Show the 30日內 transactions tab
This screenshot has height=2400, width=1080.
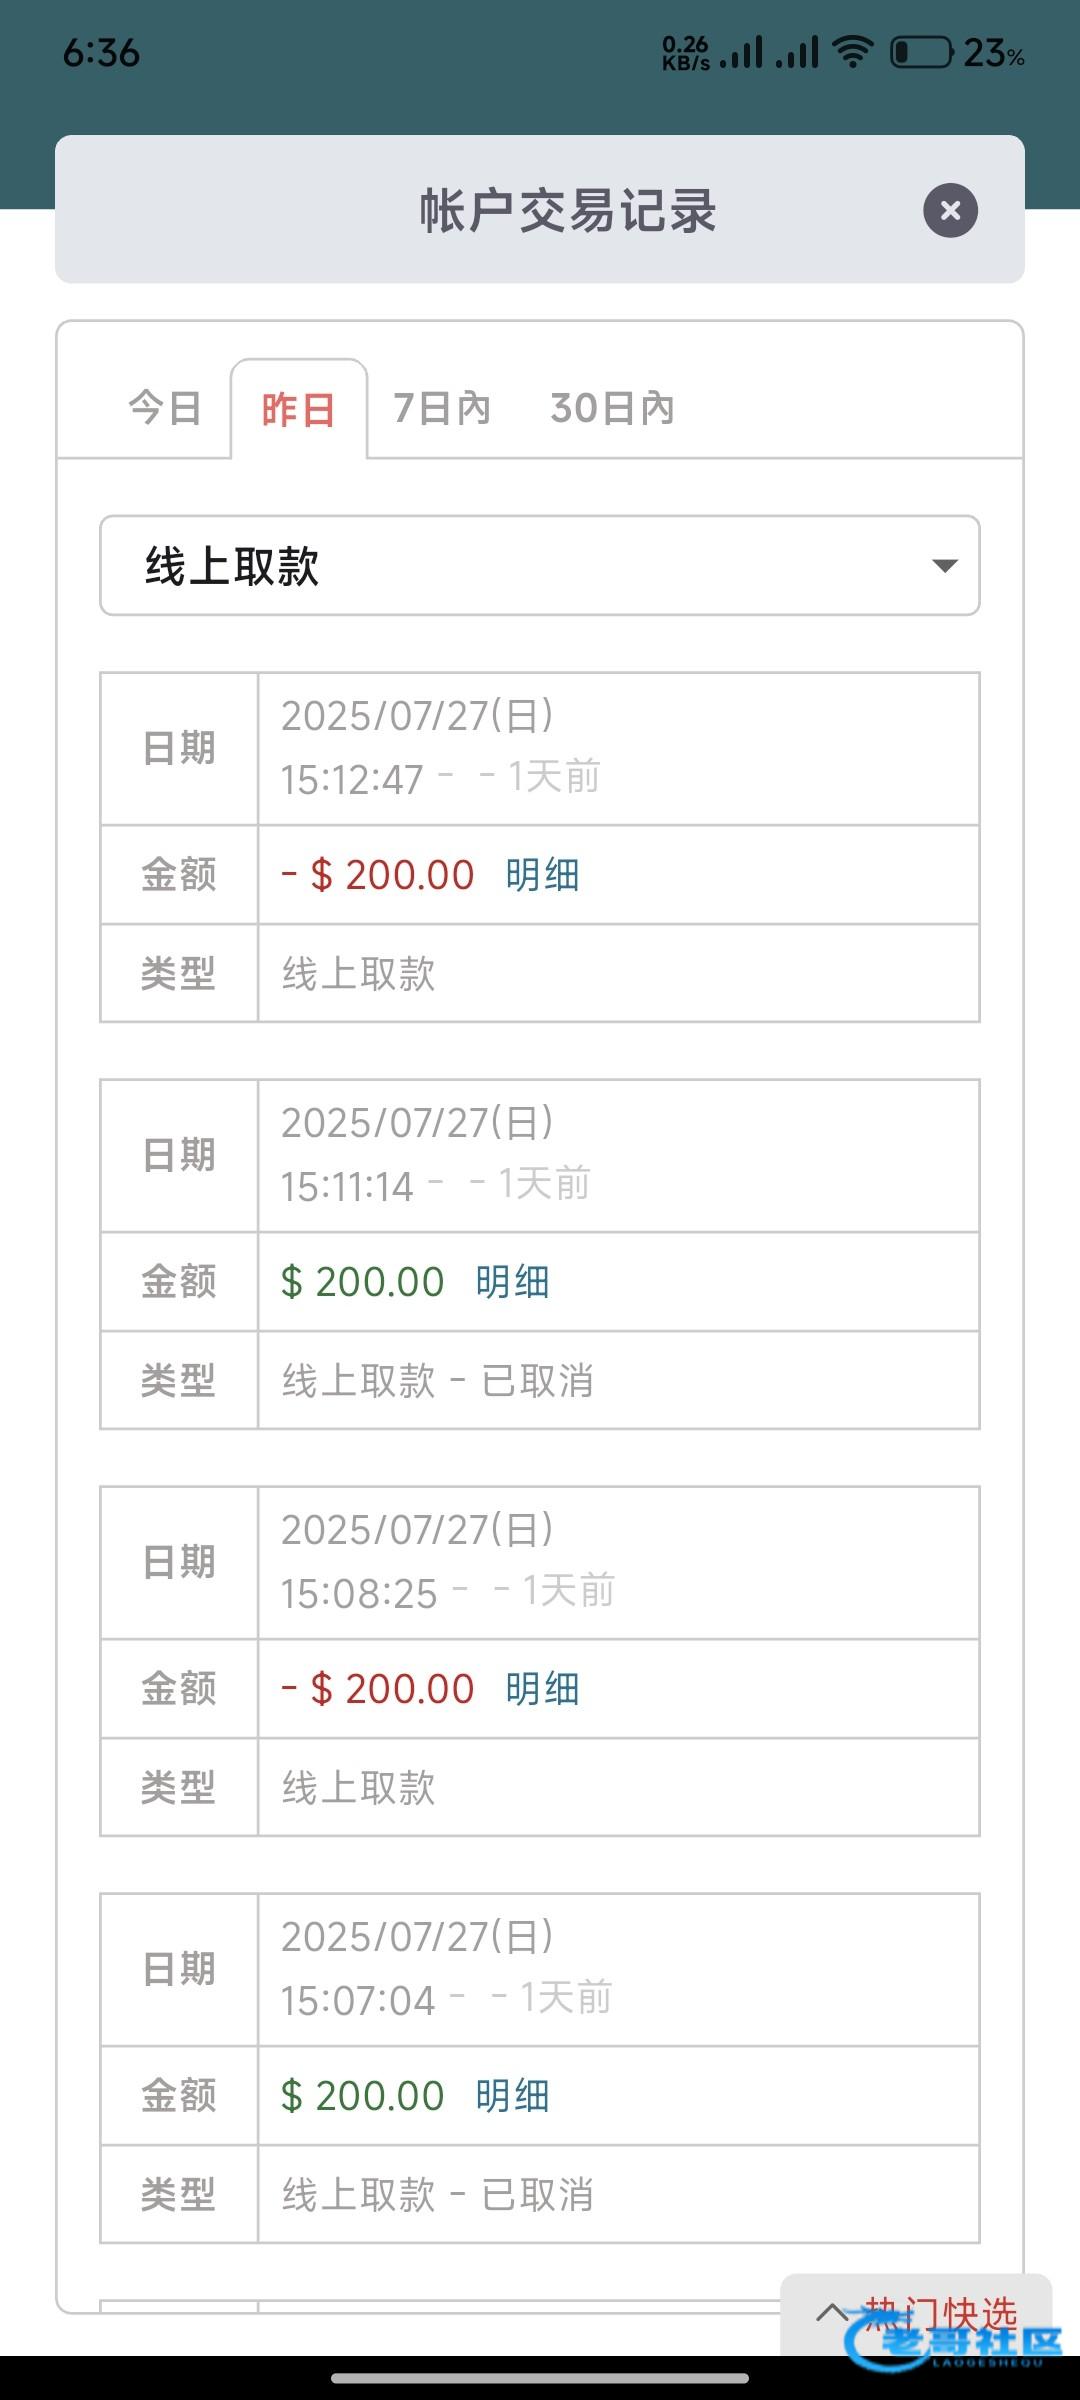click(612, 409)
